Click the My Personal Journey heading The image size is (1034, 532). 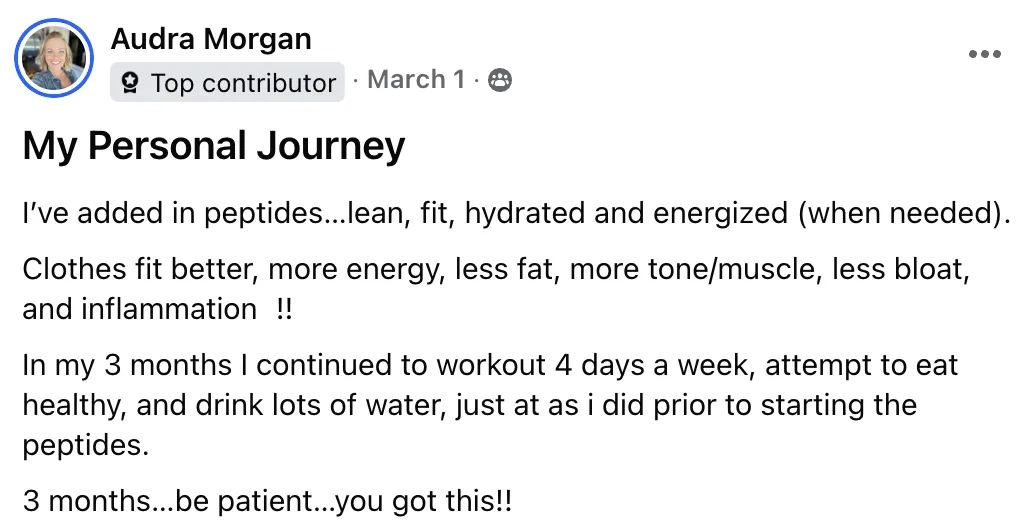click(x=214, y=146)
